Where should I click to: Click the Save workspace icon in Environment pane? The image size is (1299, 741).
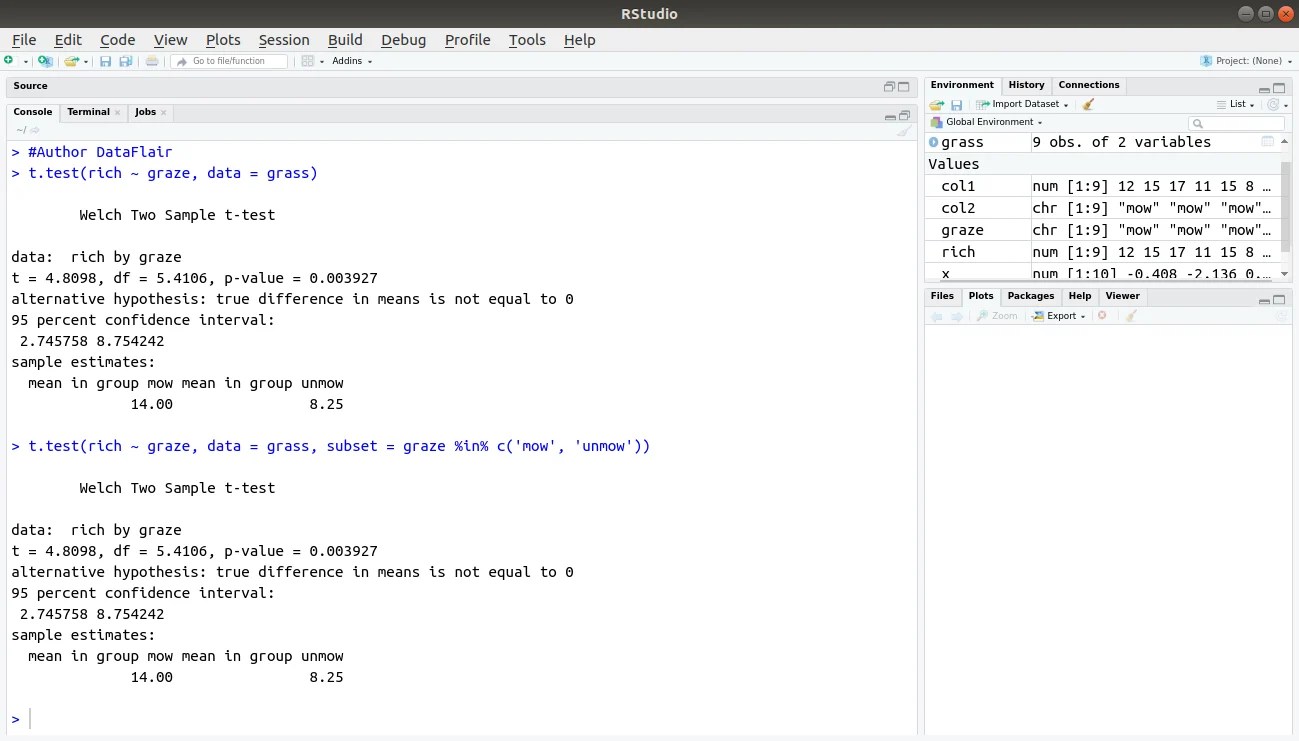[x=956, y=104]
